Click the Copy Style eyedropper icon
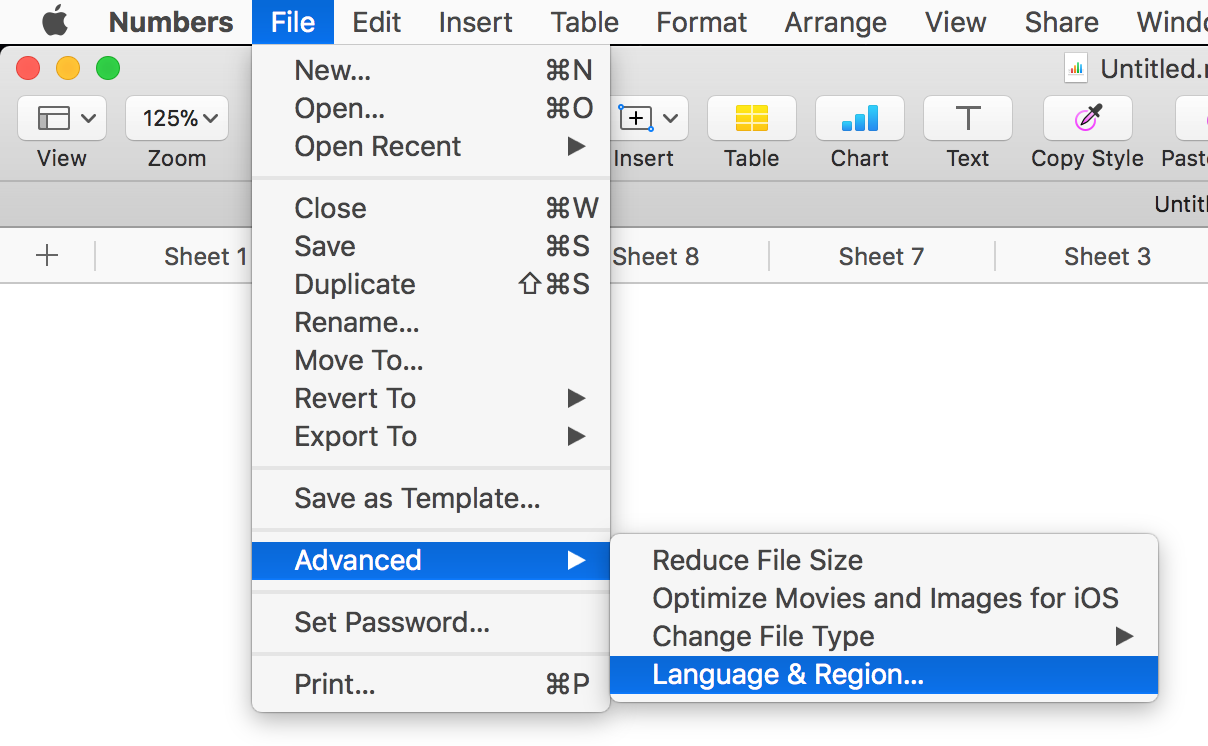1208x746 pixels. 1087,119
